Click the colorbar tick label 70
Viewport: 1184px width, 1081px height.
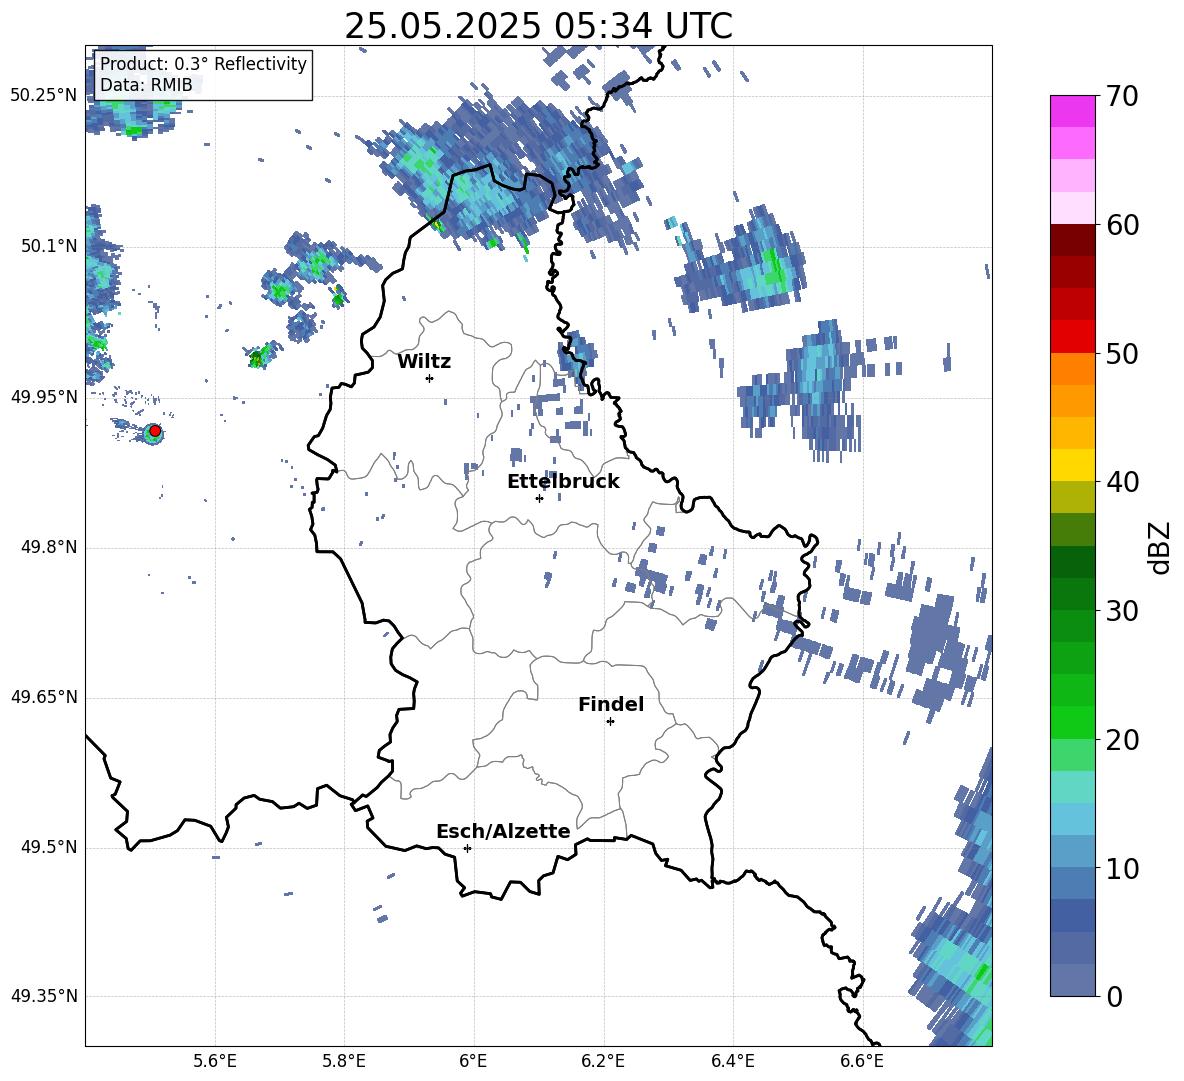click(x=1122, y=97)
